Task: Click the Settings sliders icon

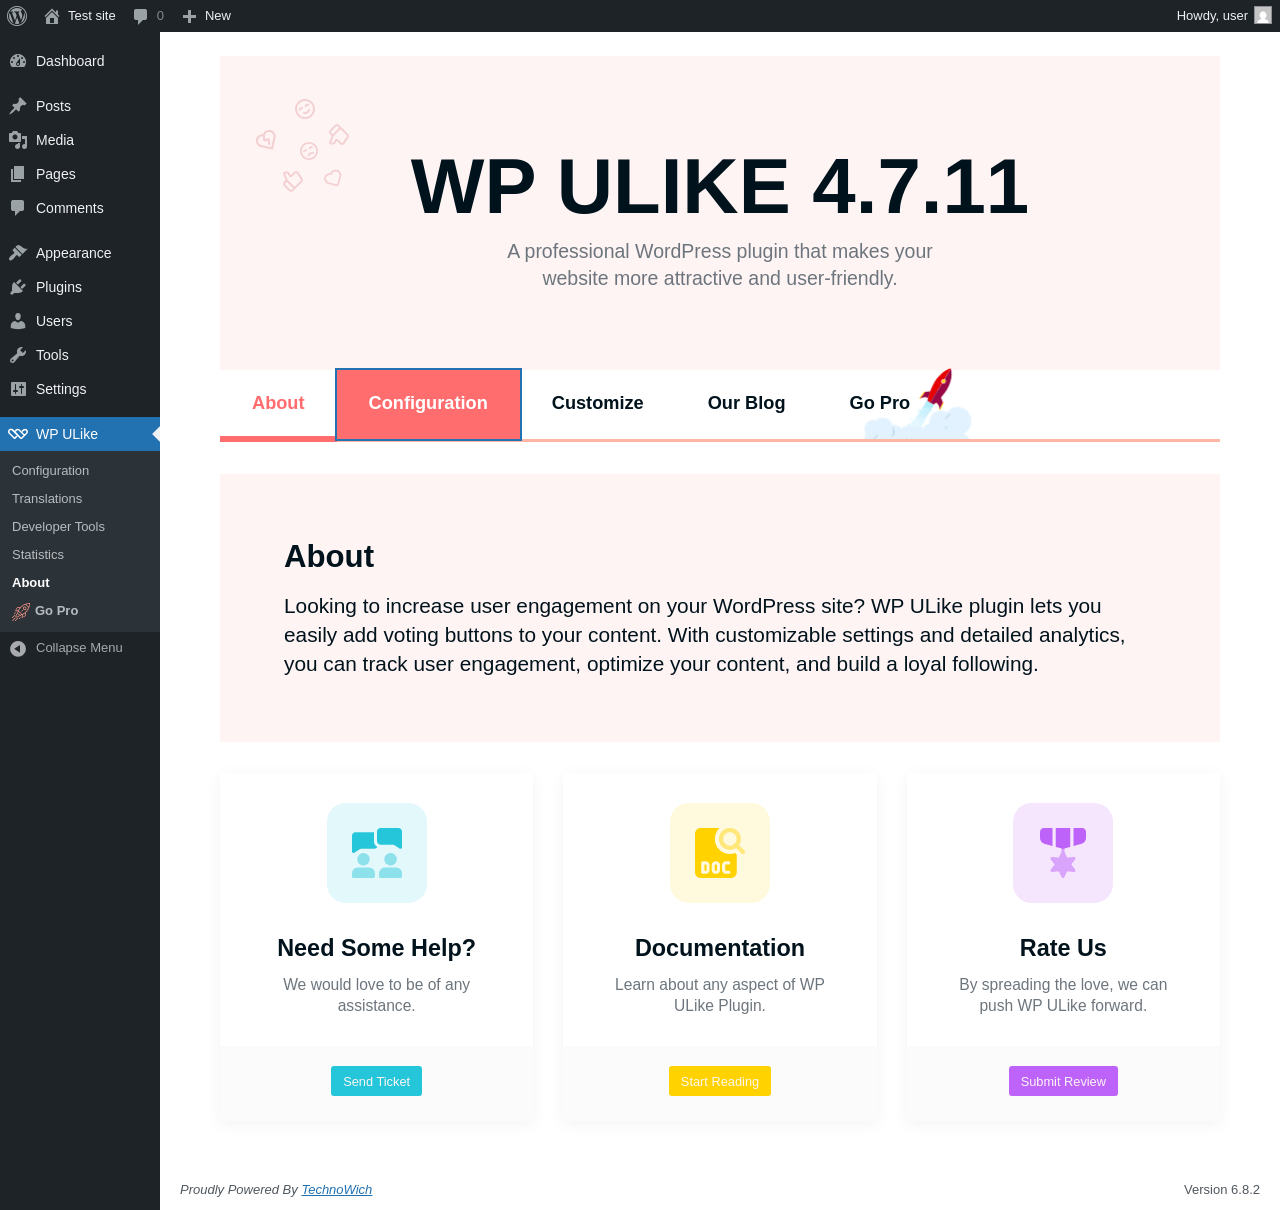Action: coord(18,389)
